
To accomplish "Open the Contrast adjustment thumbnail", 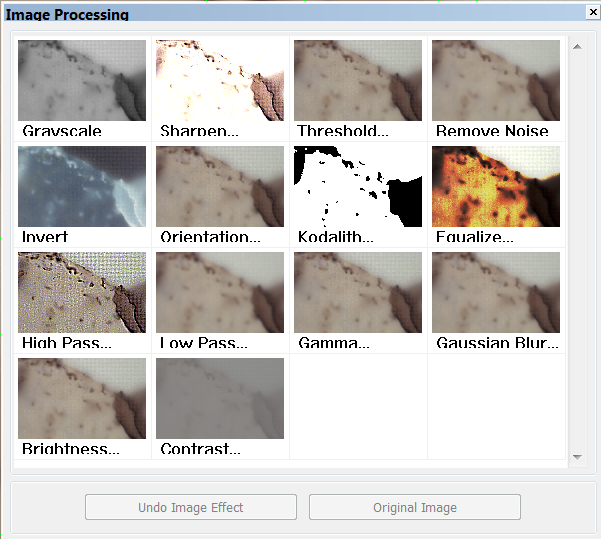I will click(220, 398).
